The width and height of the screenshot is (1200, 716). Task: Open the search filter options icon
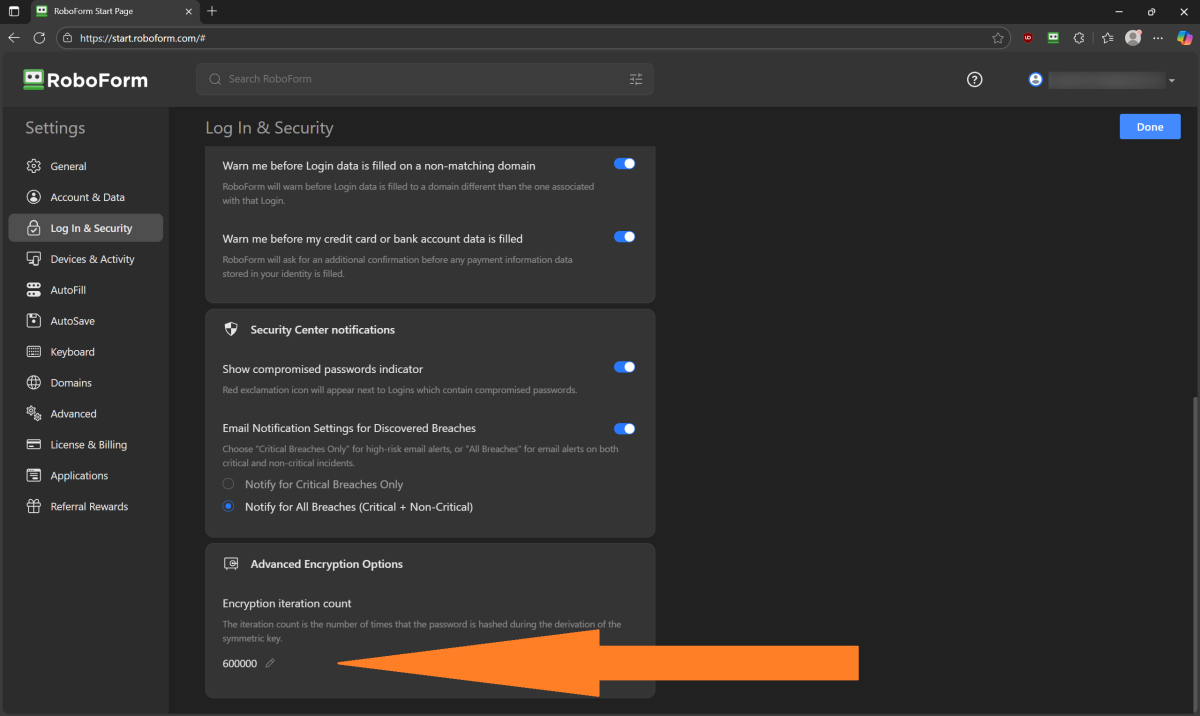[636, 79]
